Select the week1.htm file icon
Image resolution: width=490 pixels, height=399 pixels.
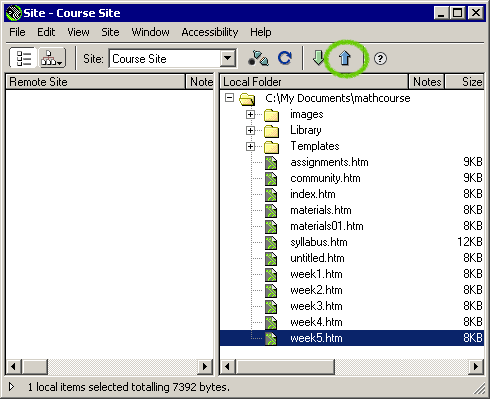(271, 275)
